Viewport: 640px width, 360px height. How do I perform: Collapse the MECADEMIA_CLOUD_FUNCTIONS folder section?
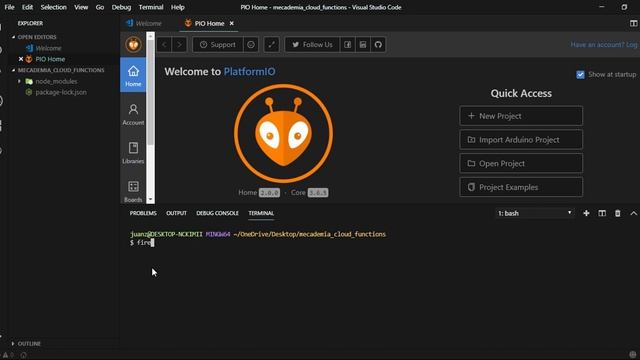(x=61, y=70)
